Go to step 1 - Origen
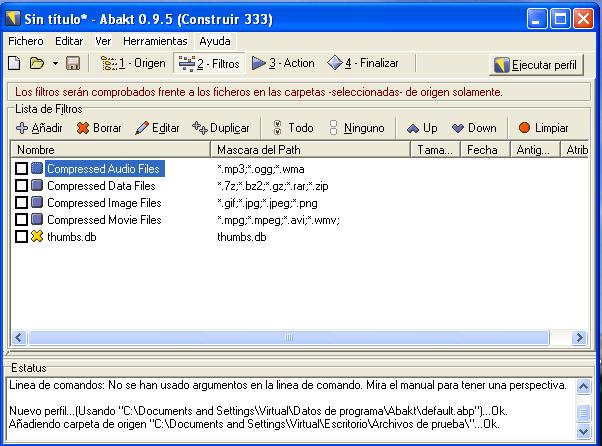This screenshot has width=602, height=446. [x=132, y=63]
